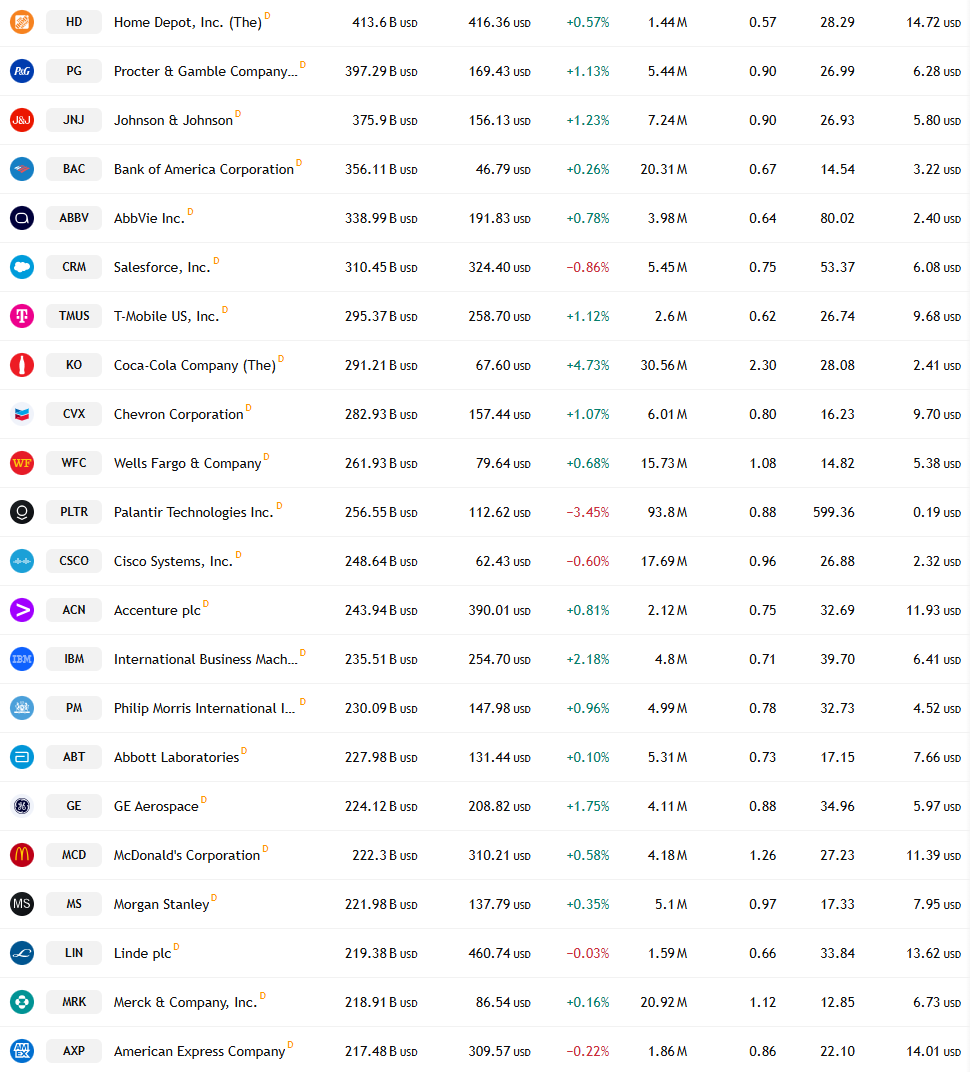
Task: Click the Morgan Stanley MS logo
Action: [x=22, y=904]
